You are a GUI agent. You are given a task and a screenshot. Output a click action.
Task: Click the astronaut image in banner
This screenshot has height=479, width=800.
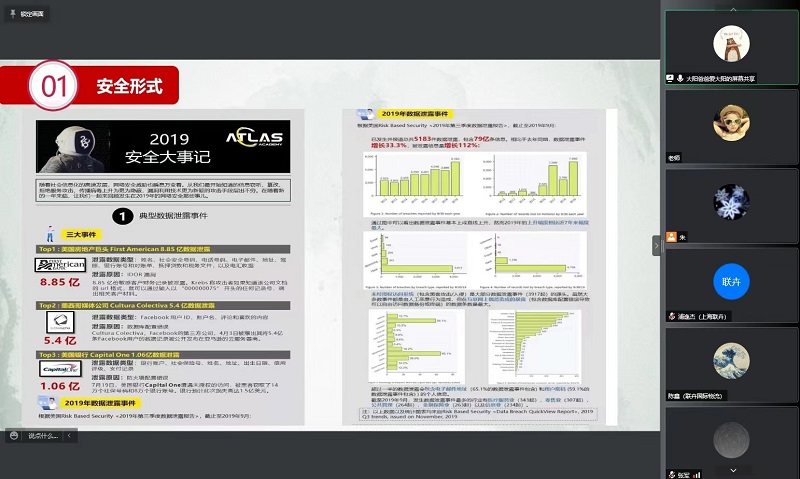click(74, 148)
